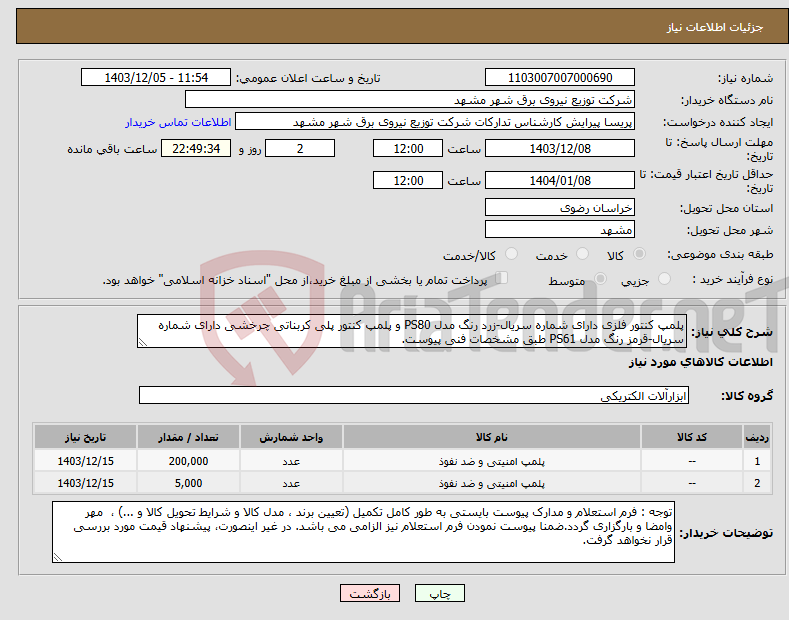
Task: Click row 2 product name پلمپ امنیتی
Action: click(492, 483)
